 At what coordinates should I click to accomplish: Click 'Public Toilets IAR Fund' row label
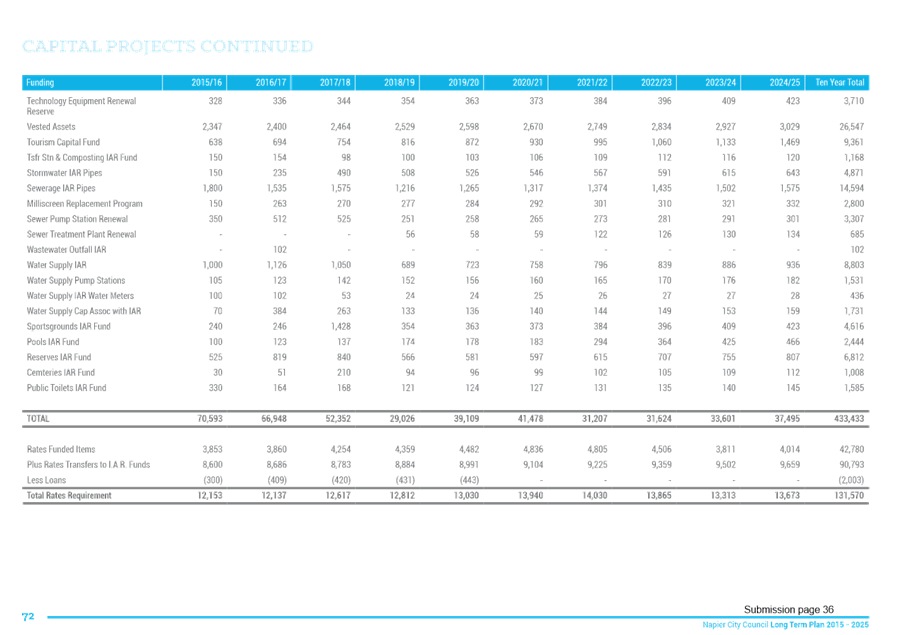66,388
